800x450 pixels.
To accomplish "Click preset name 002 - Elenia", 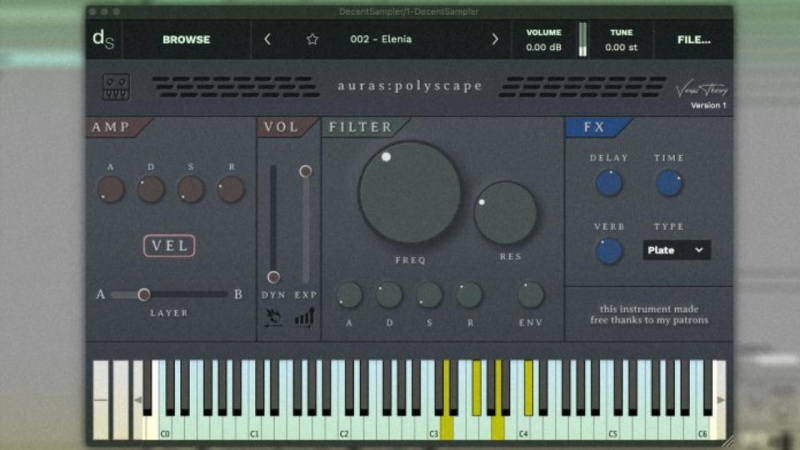I will pos(381,39).
